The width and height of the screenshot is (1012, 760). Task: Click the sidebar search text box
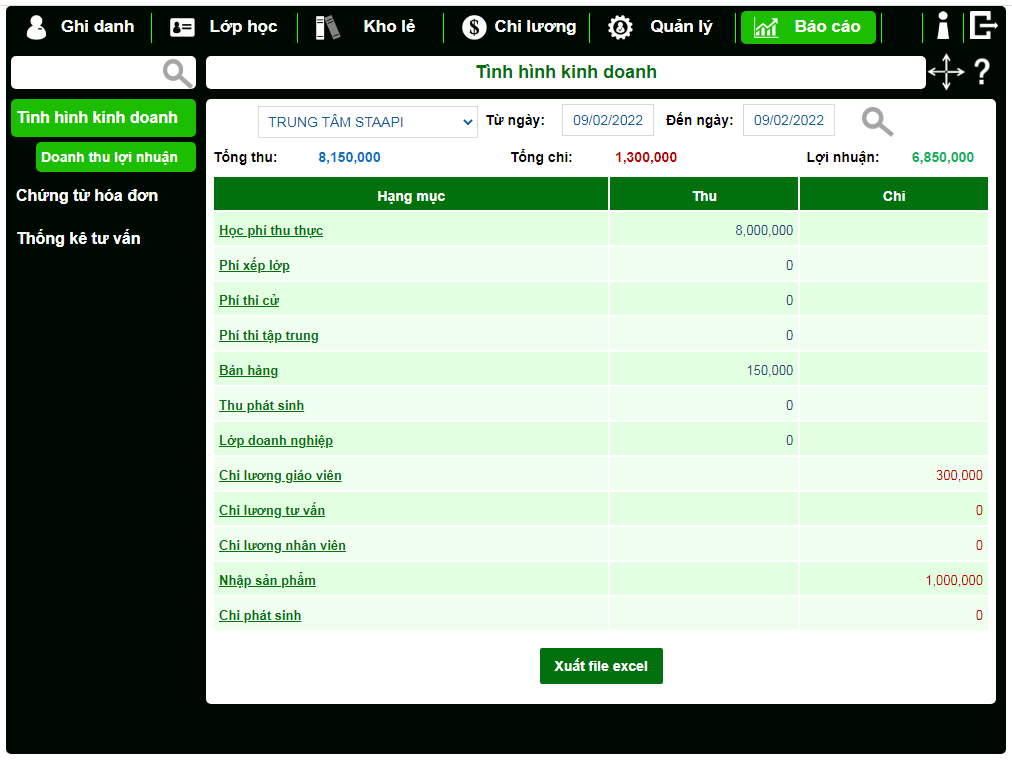[x=87, y=73]
